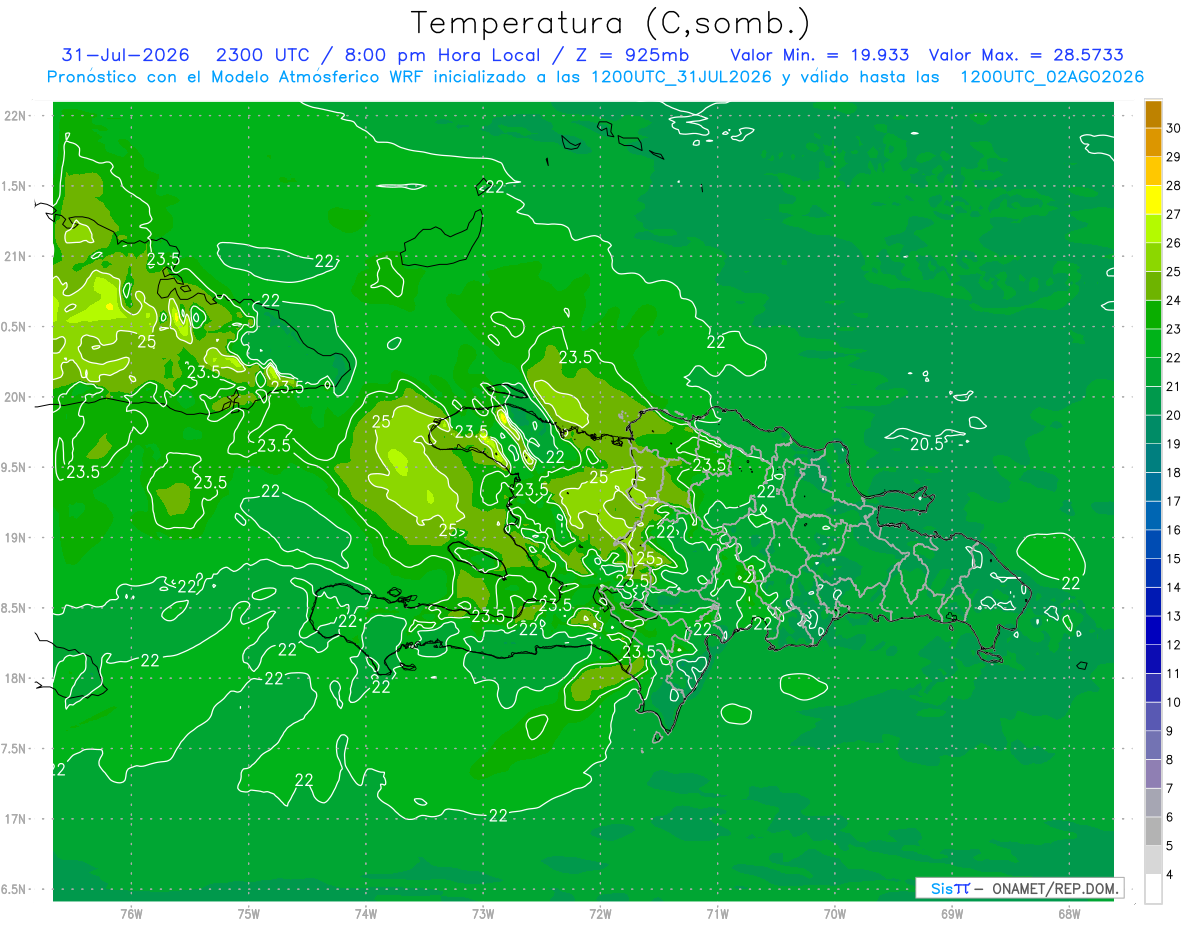This screenshot has width=1200, height=927.
Task: Click the "76W" longitude axis label
Action: click(x=131, y=914)
